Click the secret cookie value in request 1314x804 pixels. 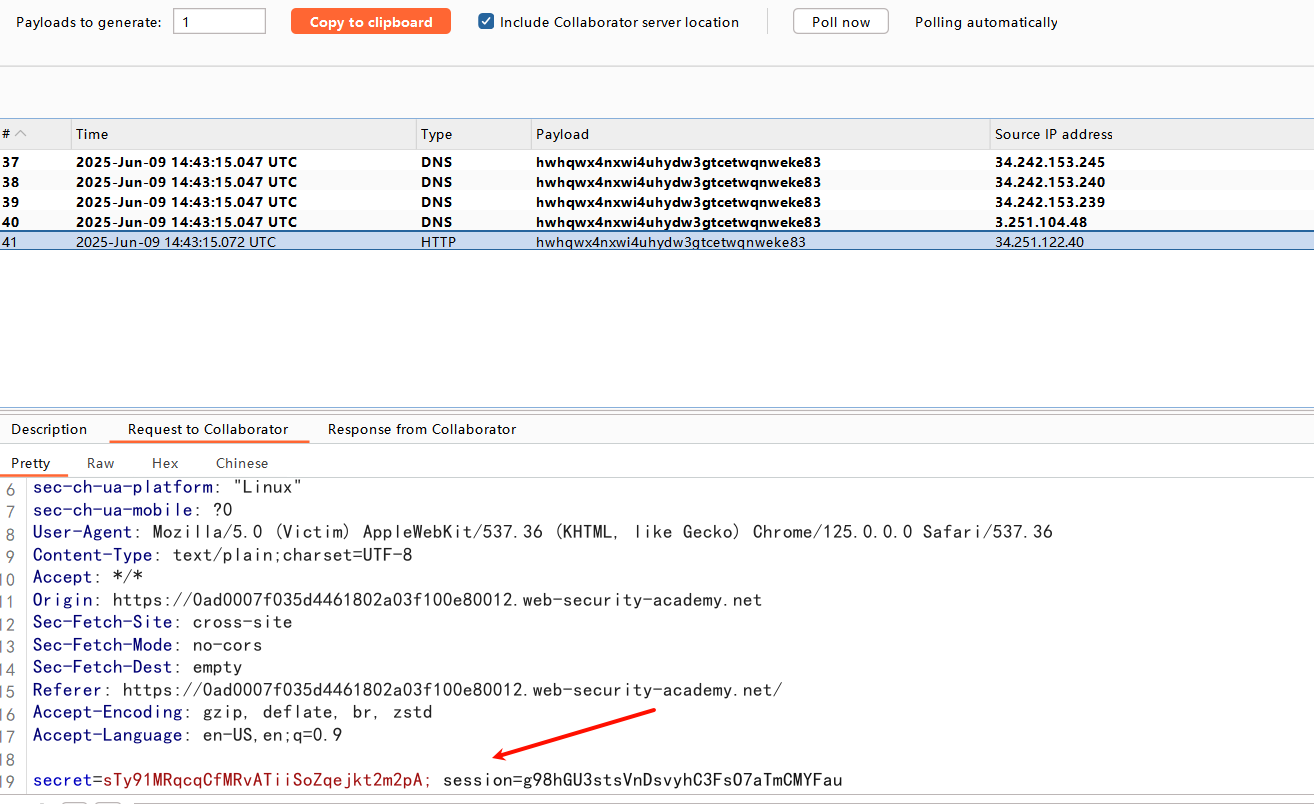tap(266, 779)
